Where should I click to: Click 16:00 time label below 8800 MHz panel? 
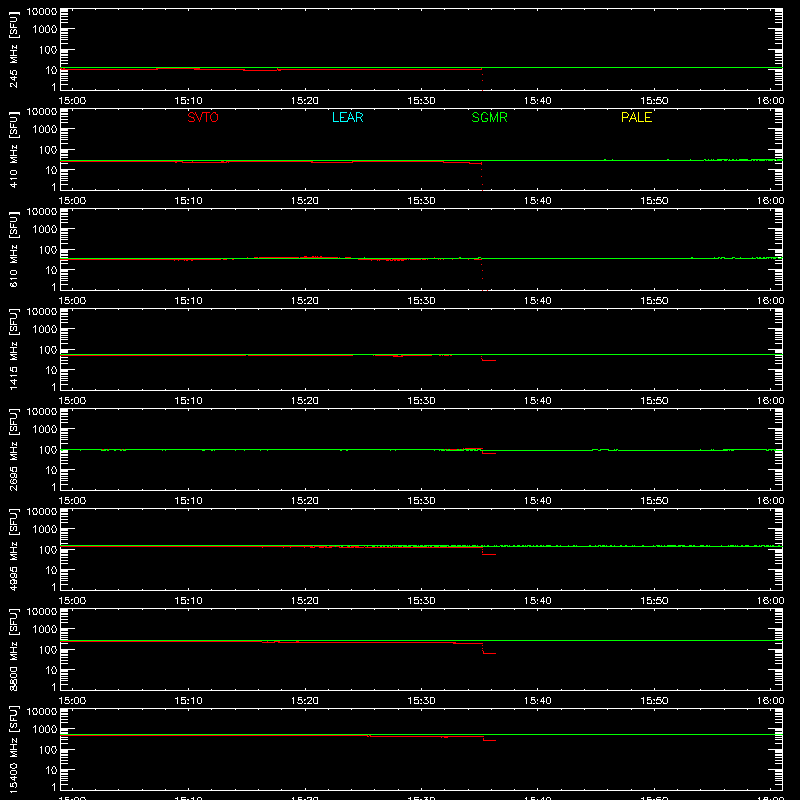[770, 701]
